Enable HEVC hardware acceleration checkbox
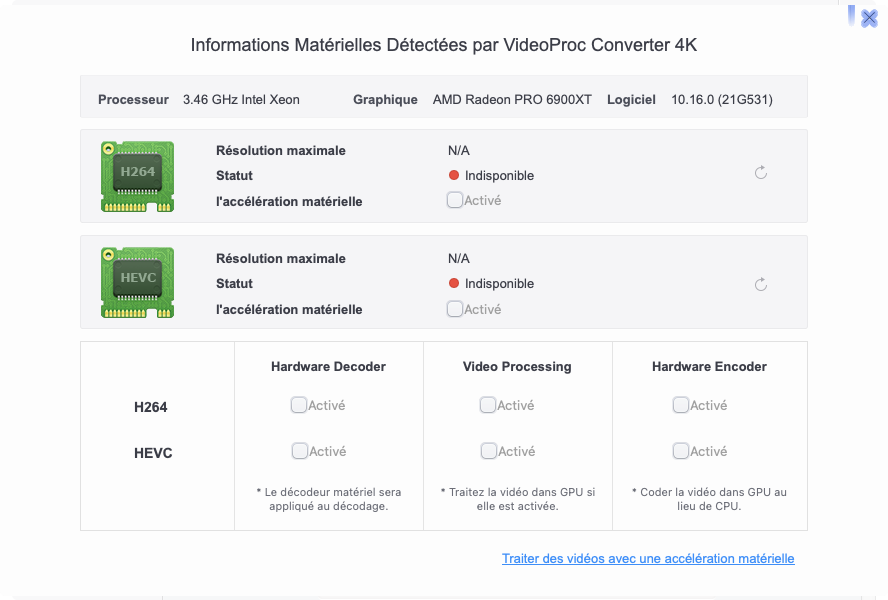The width and height of the screenshot is (888, 600). (x=455, y=309)
